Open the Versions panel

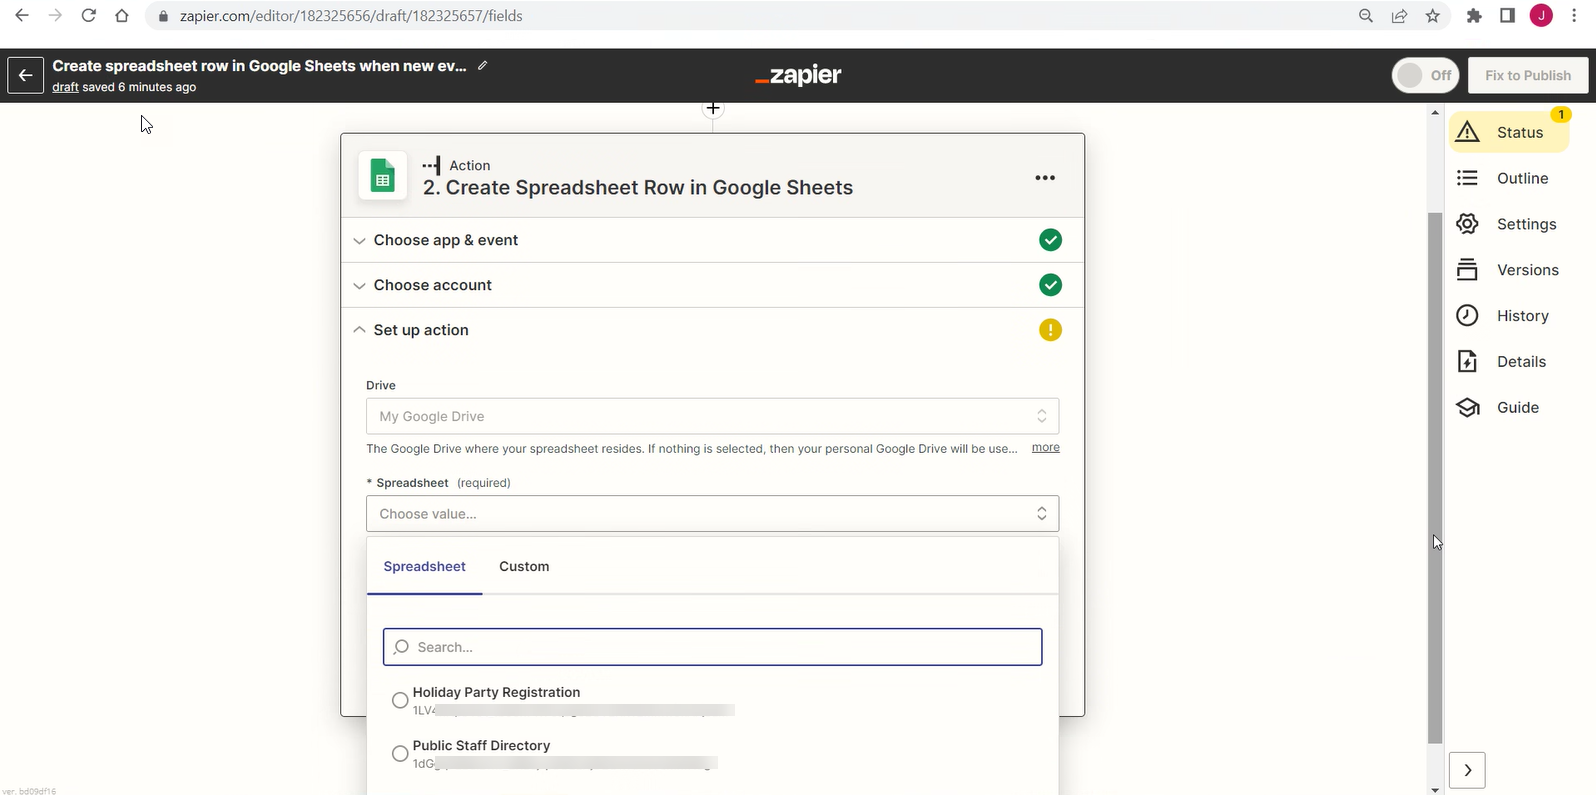pos(1509,270)
